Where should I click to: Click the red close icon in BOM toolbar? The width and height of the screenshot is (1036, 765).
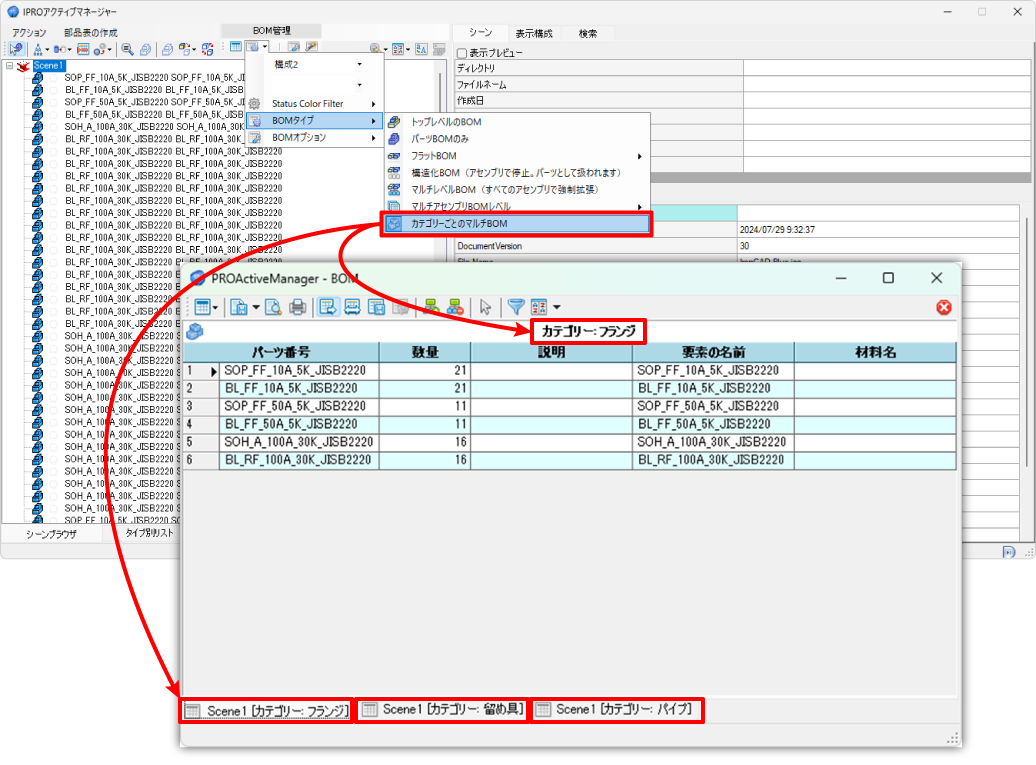(943, 308)
